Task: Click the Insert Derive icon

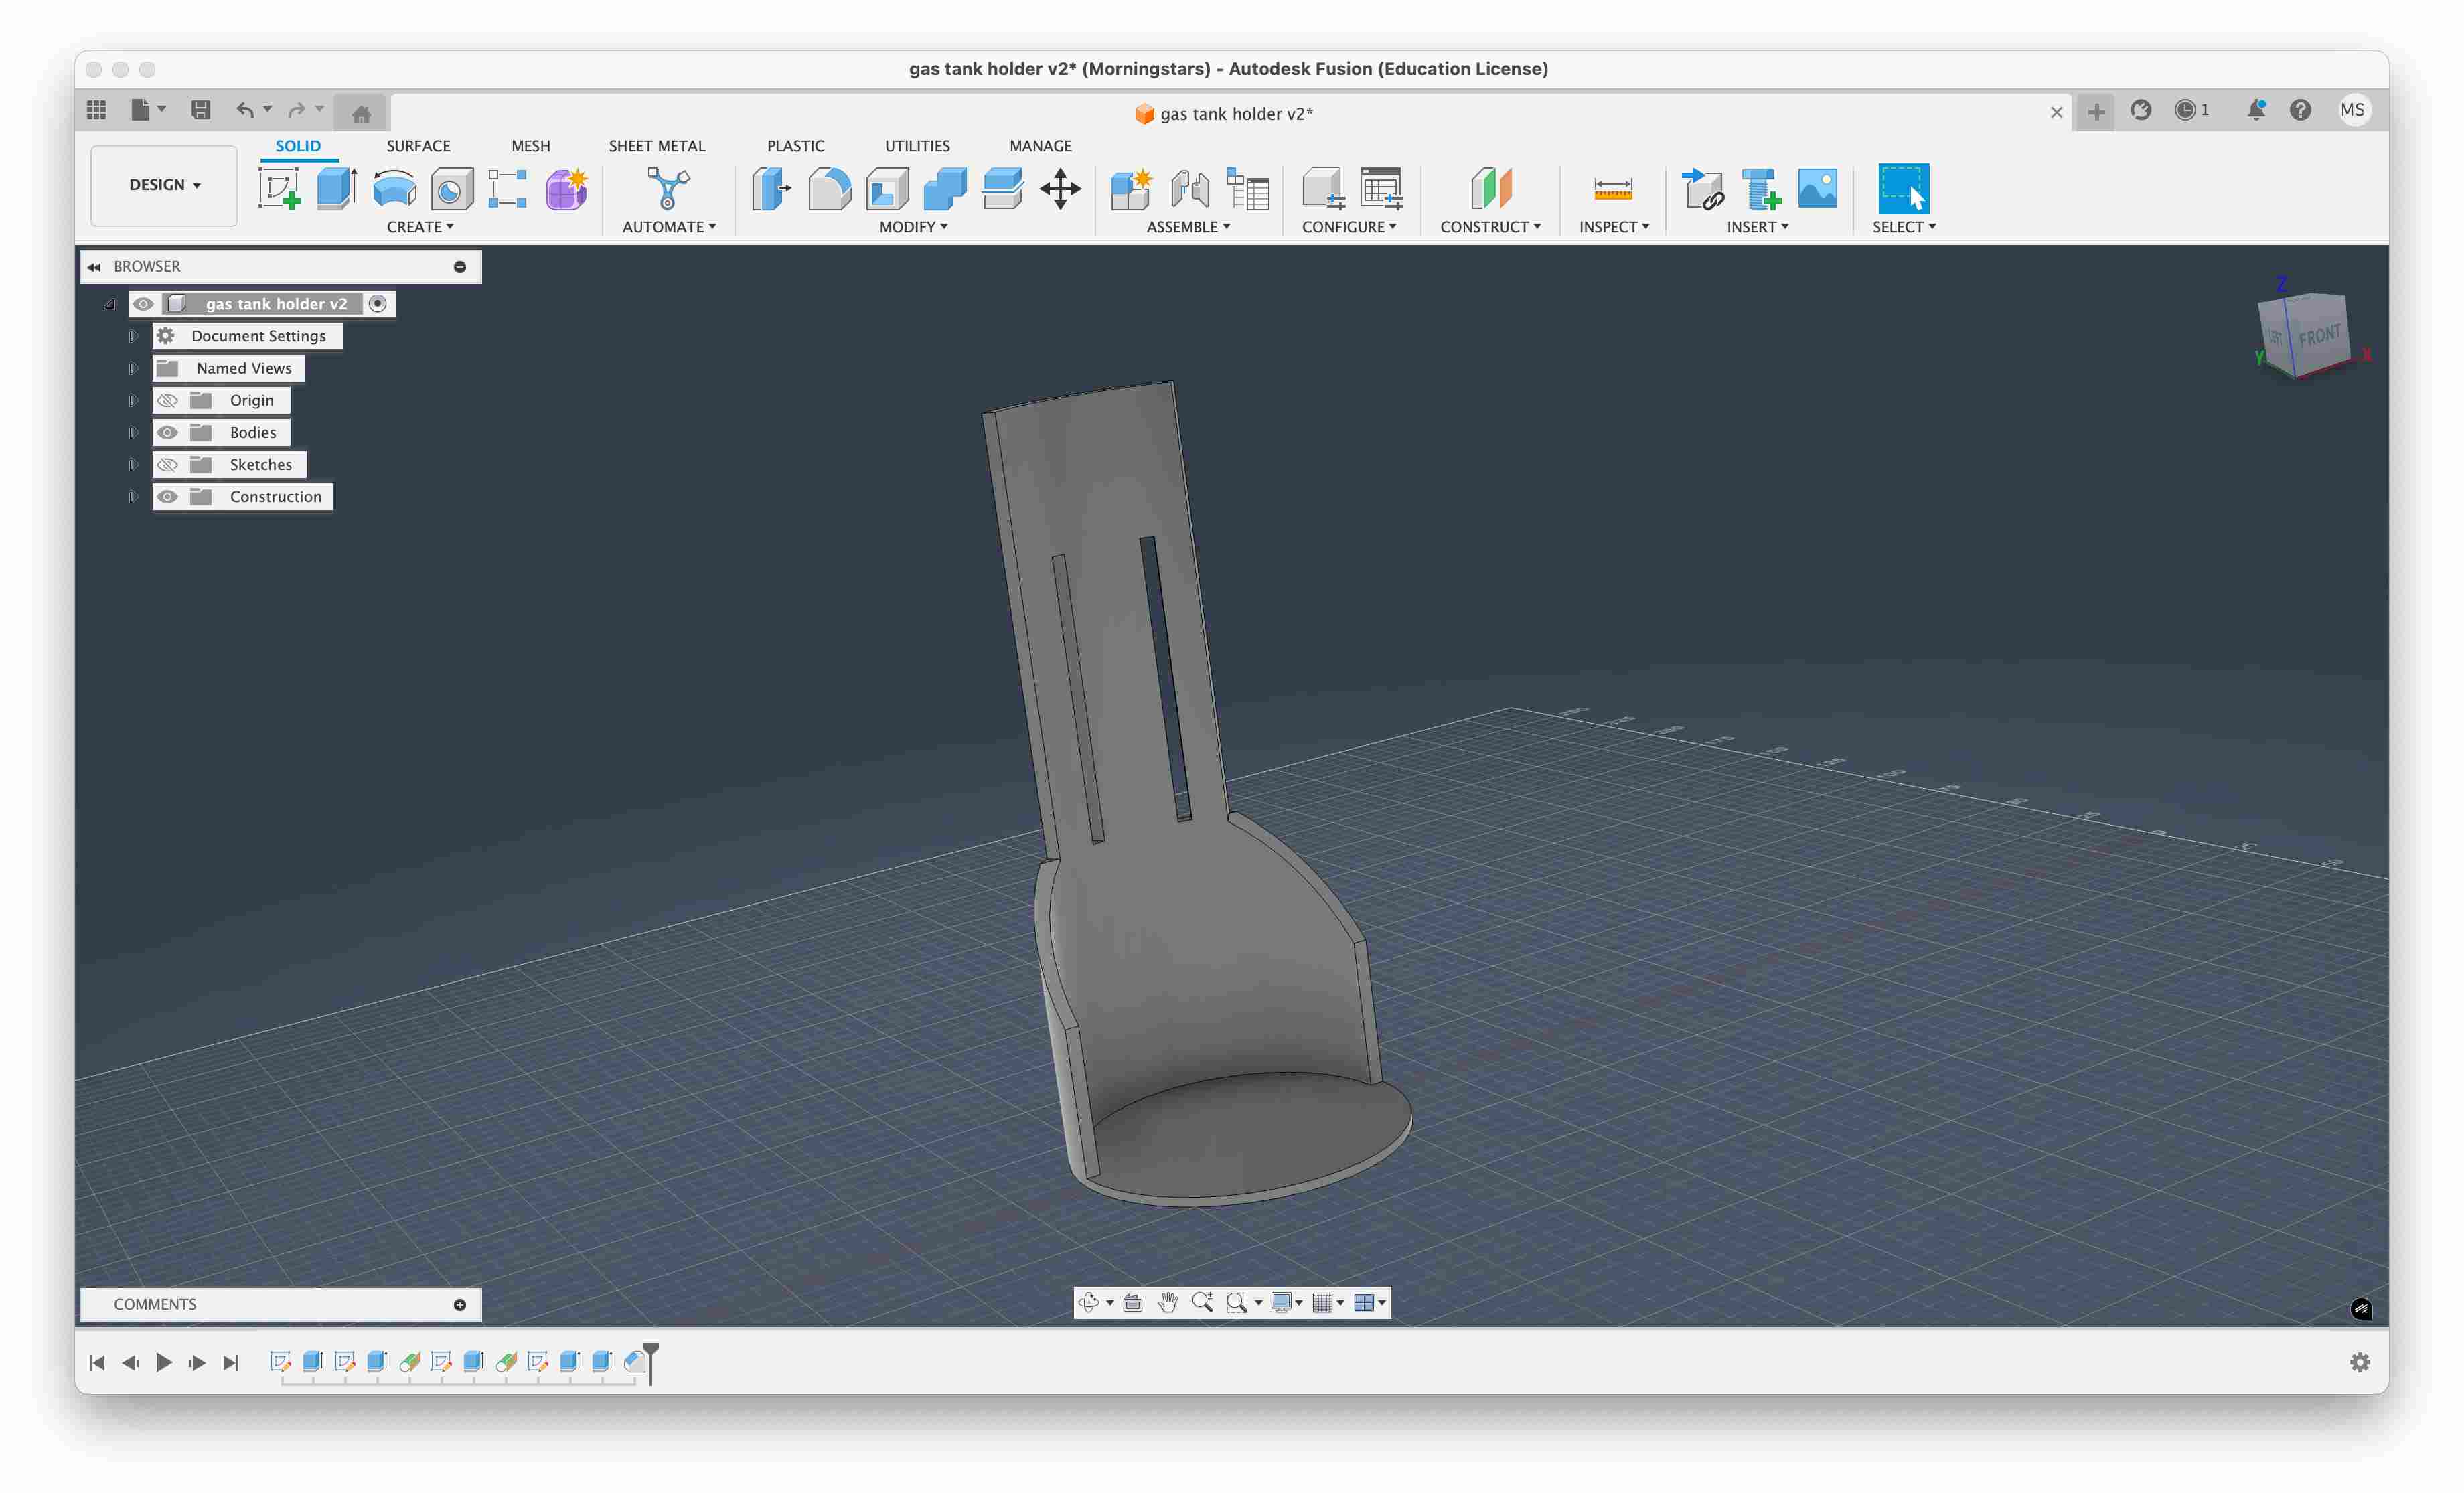Action: (x=1703, y=188)
